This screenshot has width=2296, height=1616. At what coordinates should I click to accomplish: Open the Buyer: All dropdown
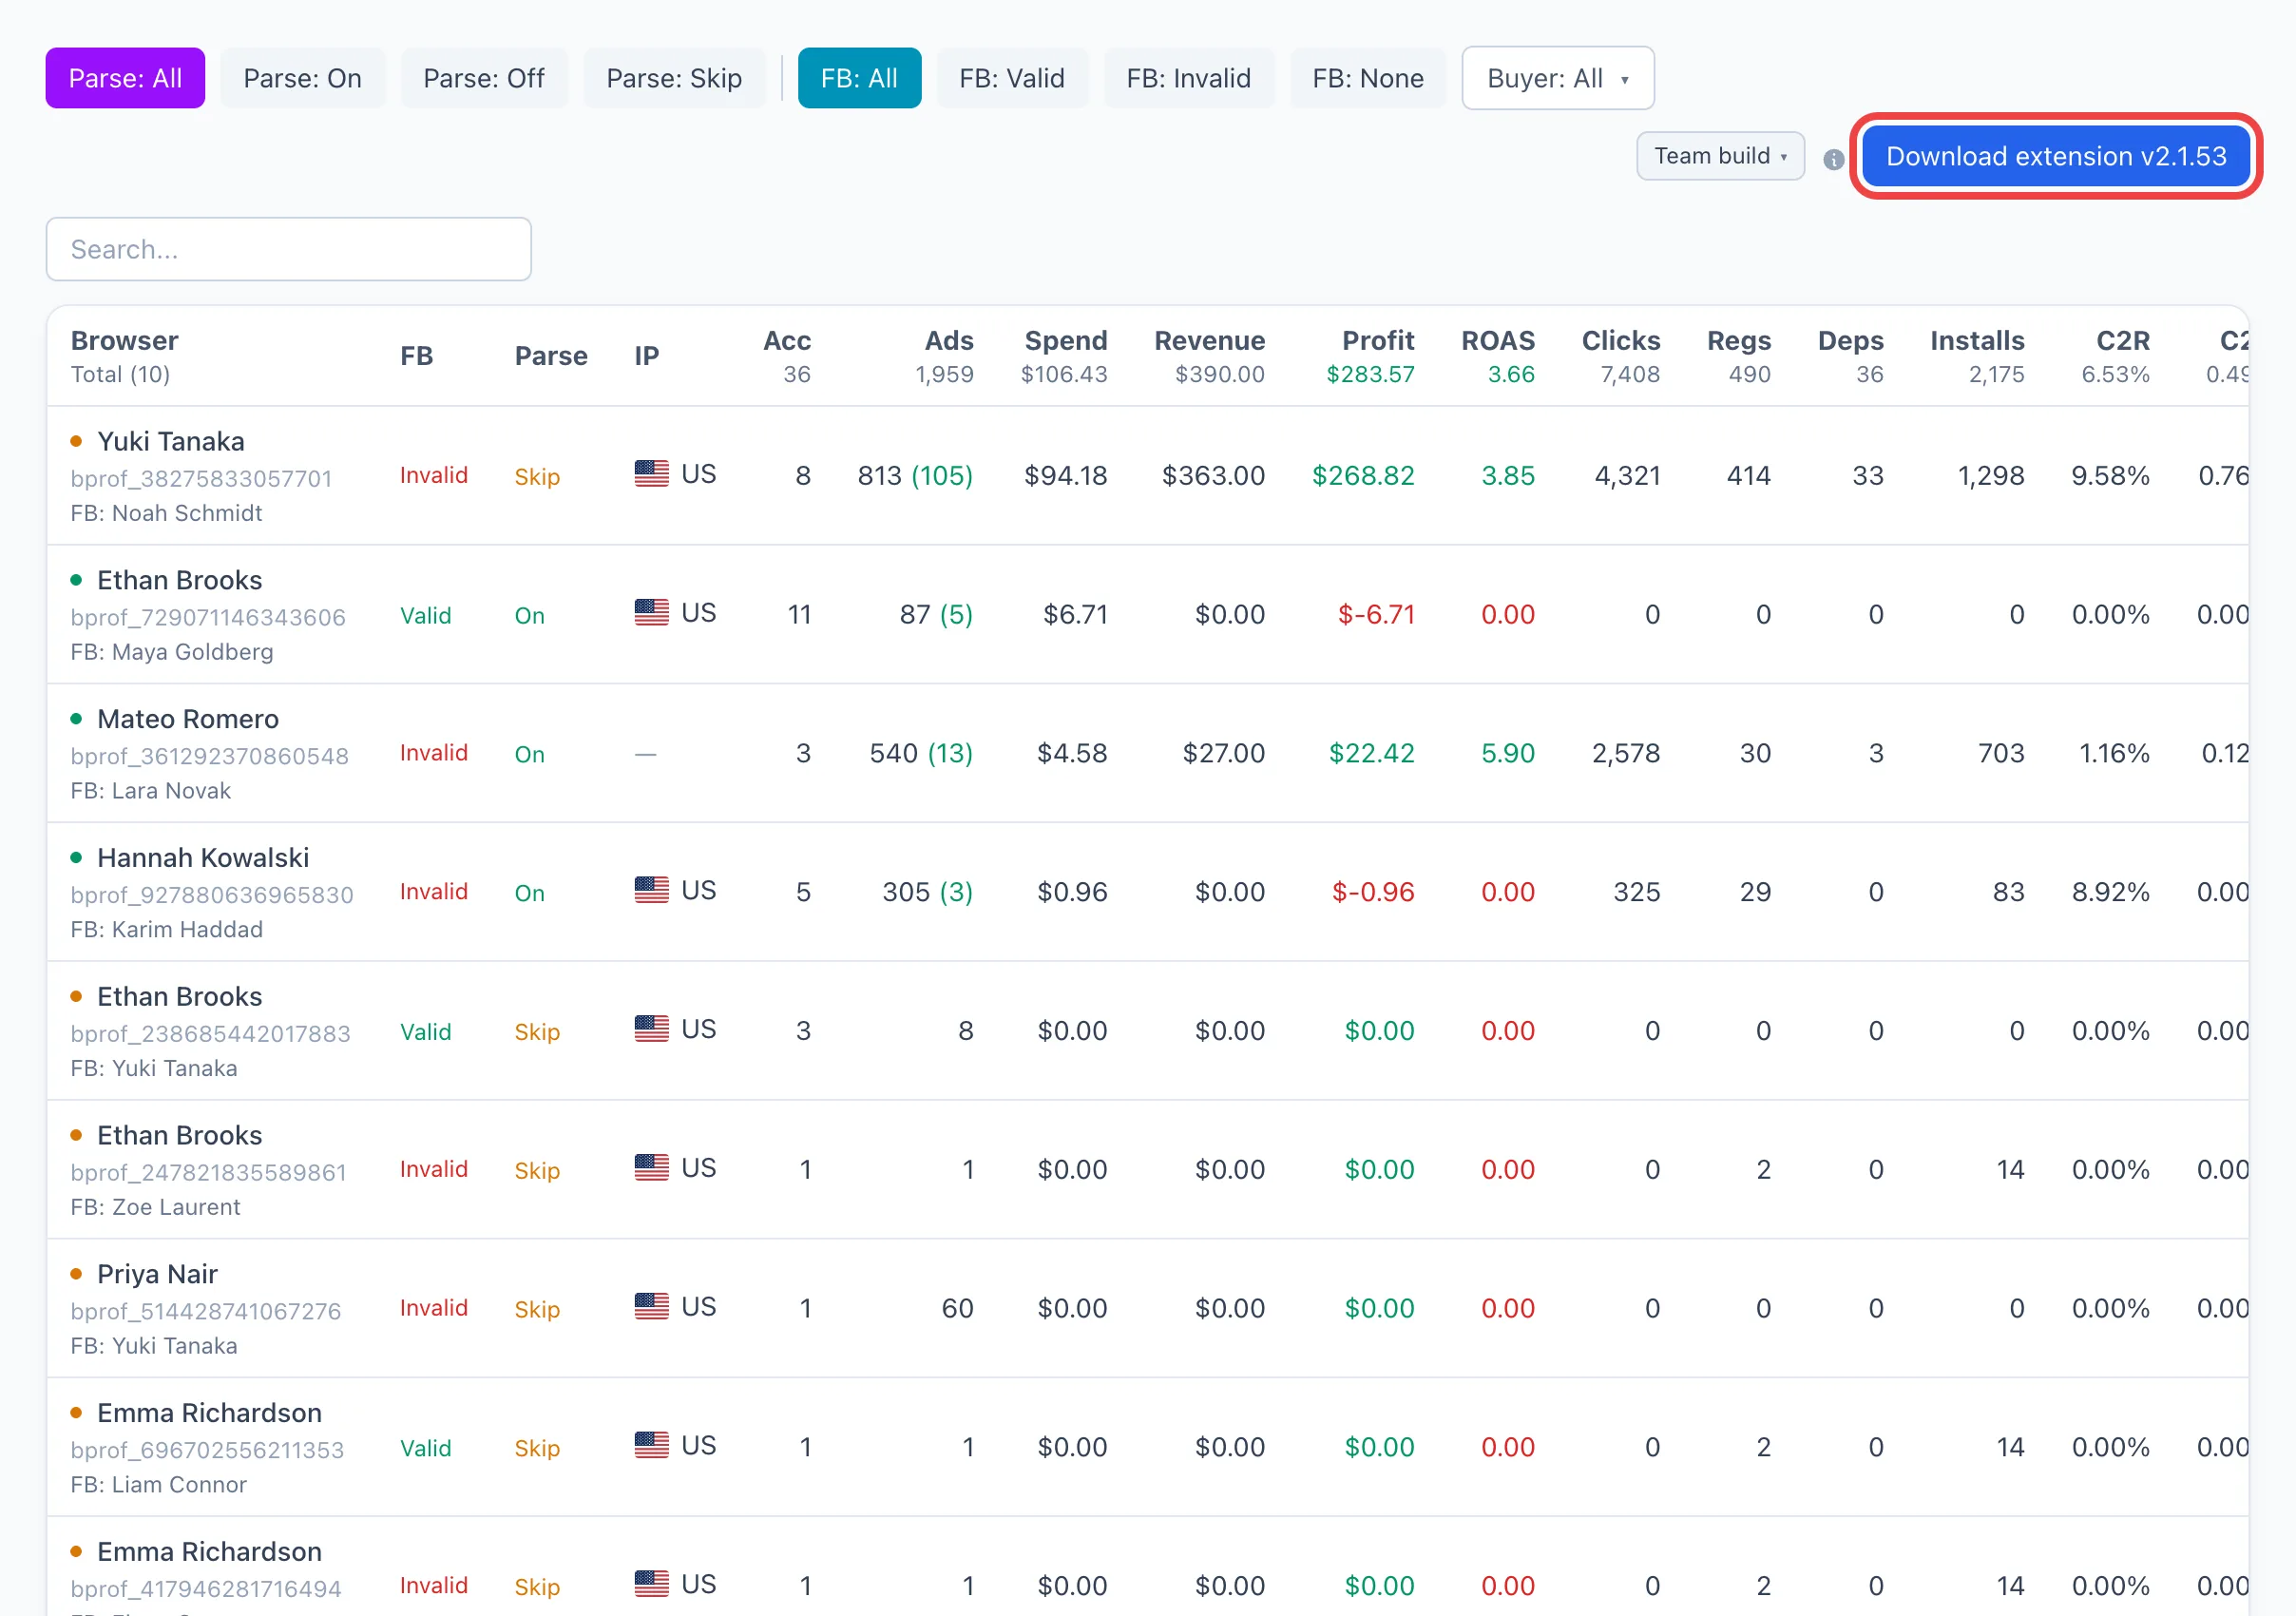(x=1557, y=78)
